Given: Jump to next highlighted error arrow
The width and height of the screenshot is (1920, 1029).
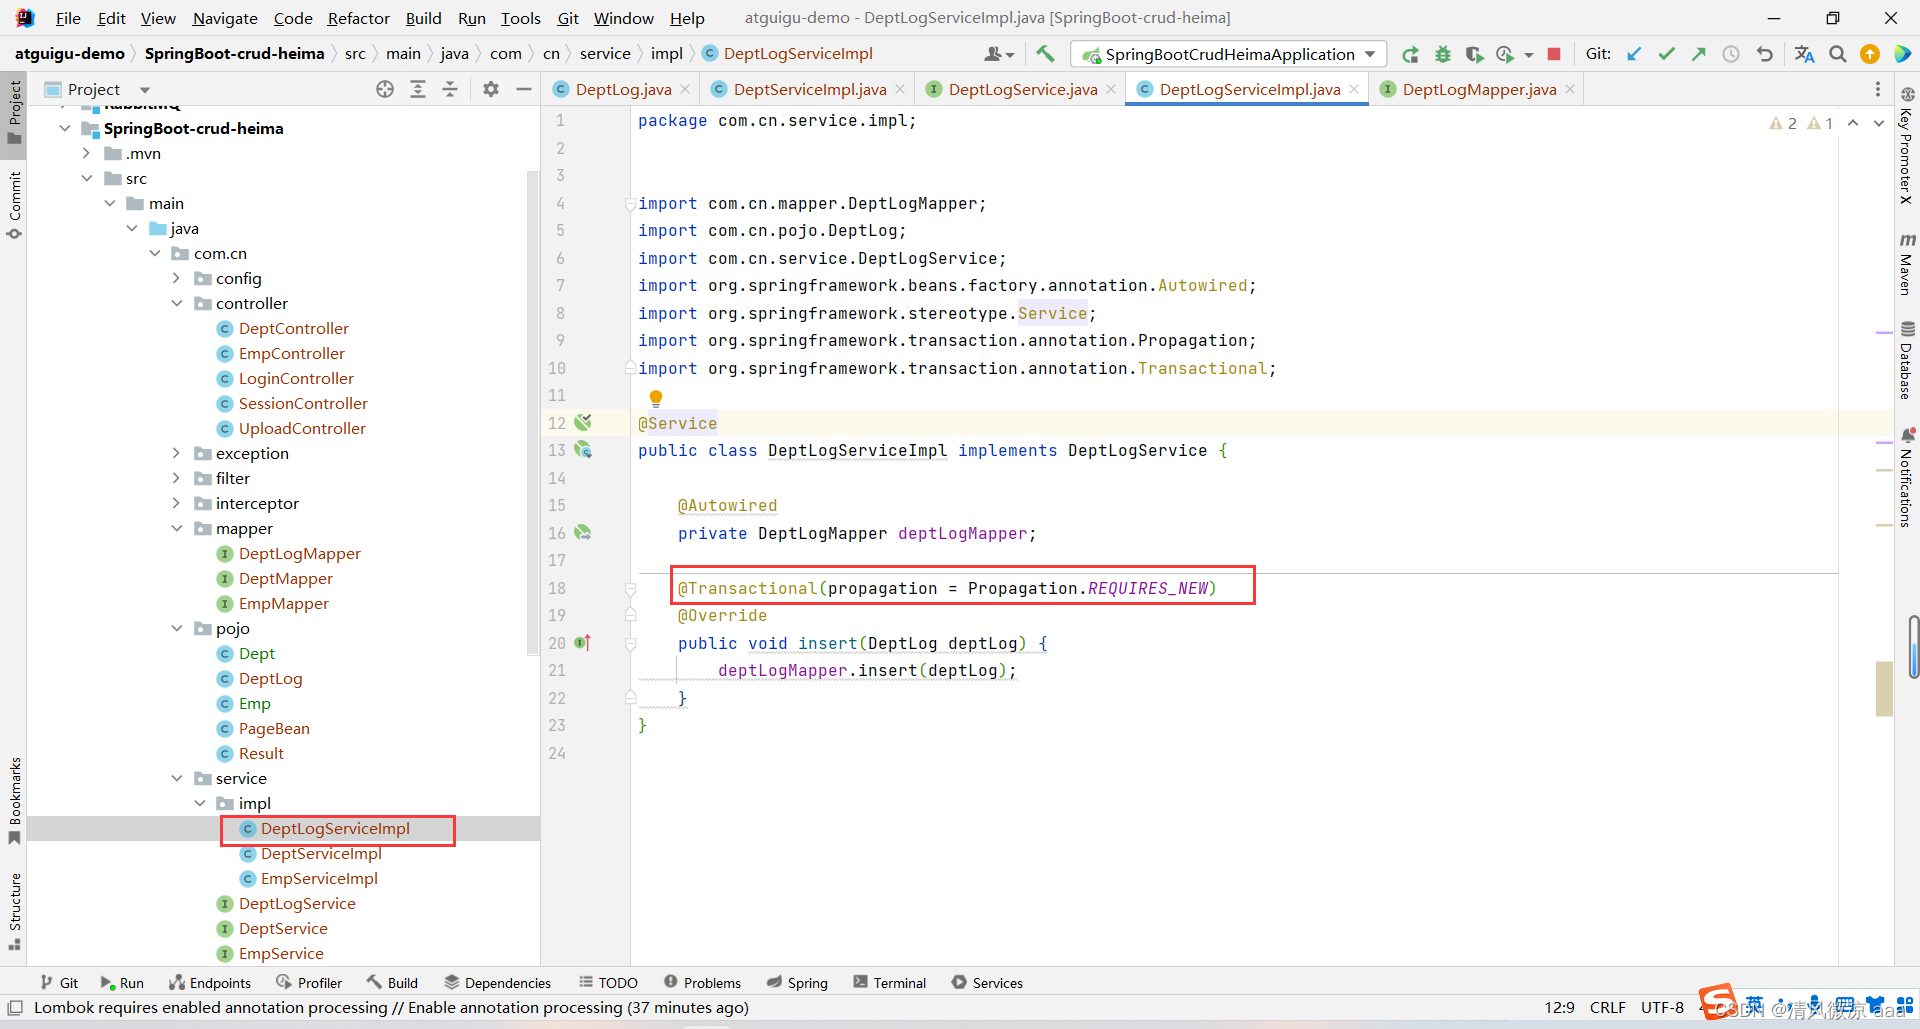Looking at the screenshot, I should coord(1879,122).
